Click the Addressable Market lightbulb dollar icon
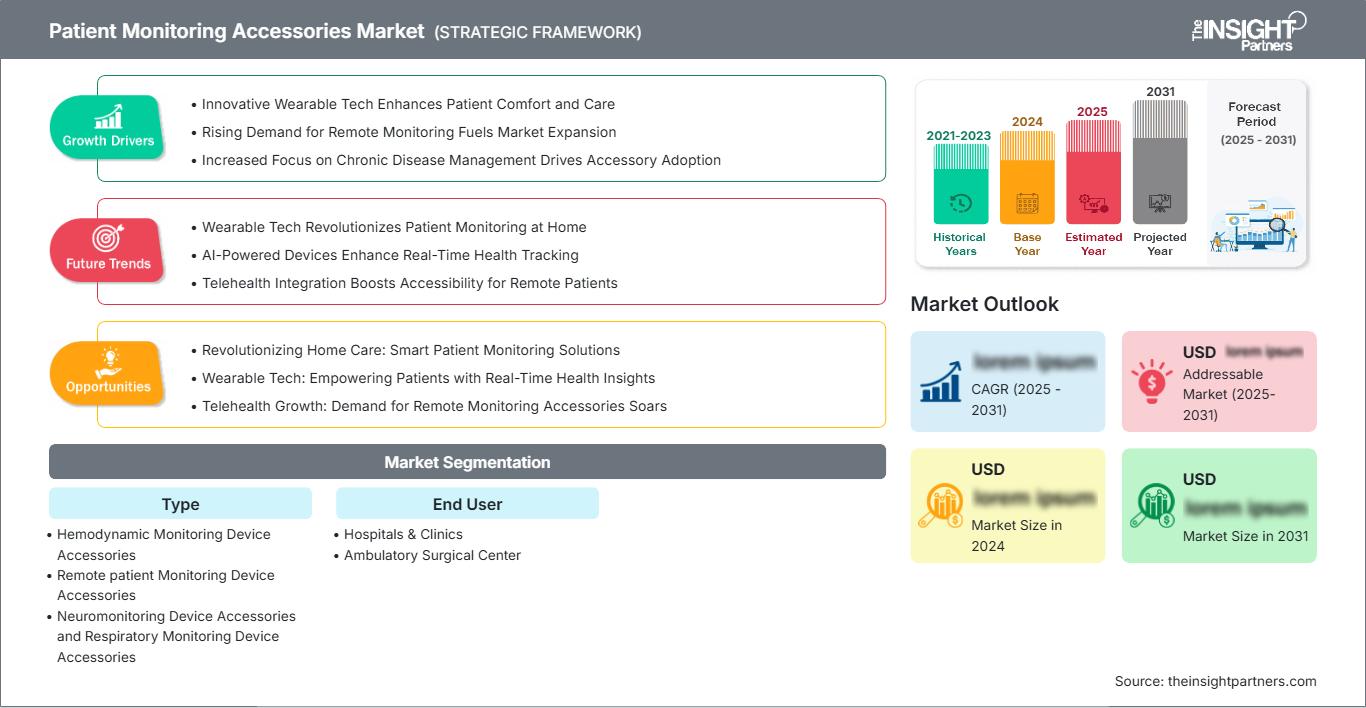Viewport: 1366px width, 708px height. coord(1152,380)
